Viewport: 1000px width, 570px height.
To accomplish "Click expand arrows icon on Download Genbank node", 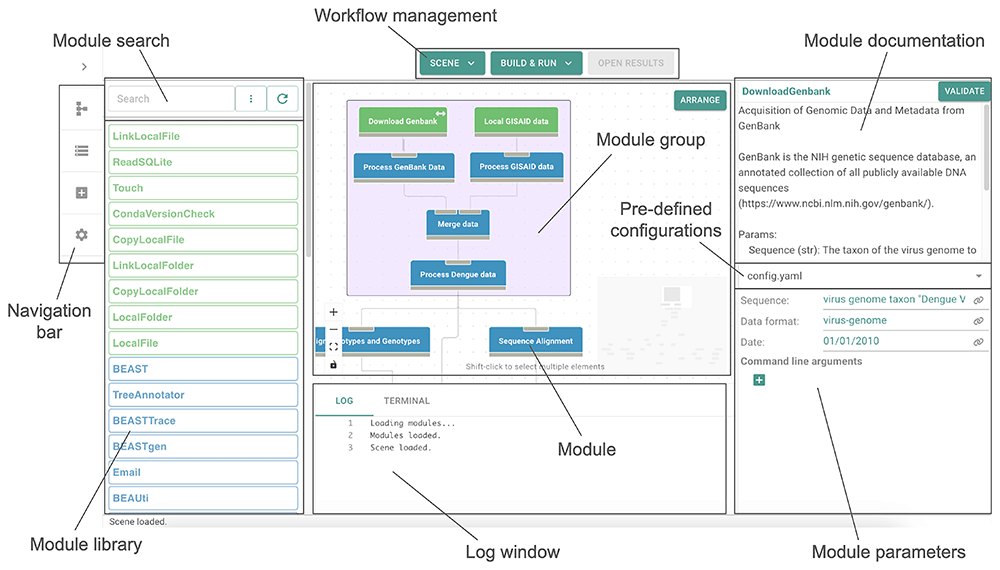I will 440,113.
